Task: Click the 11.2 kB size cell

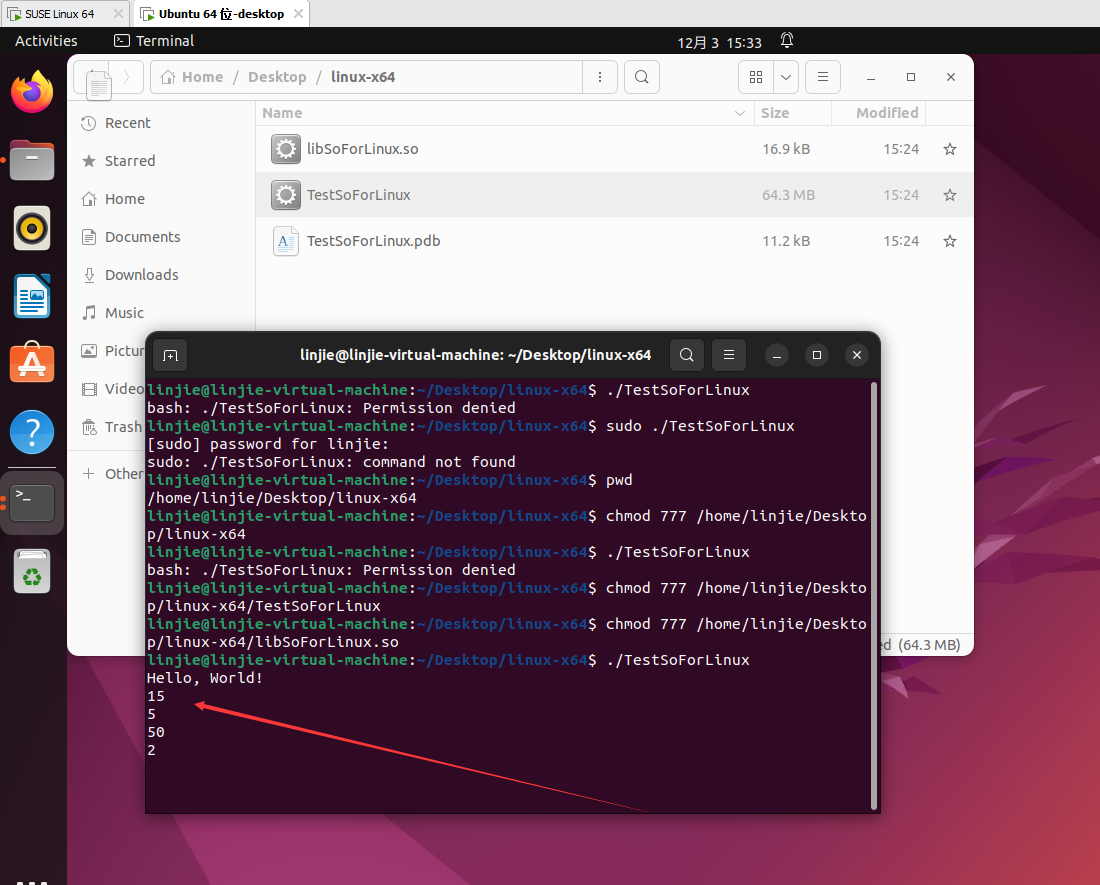Action: [786, 241]
